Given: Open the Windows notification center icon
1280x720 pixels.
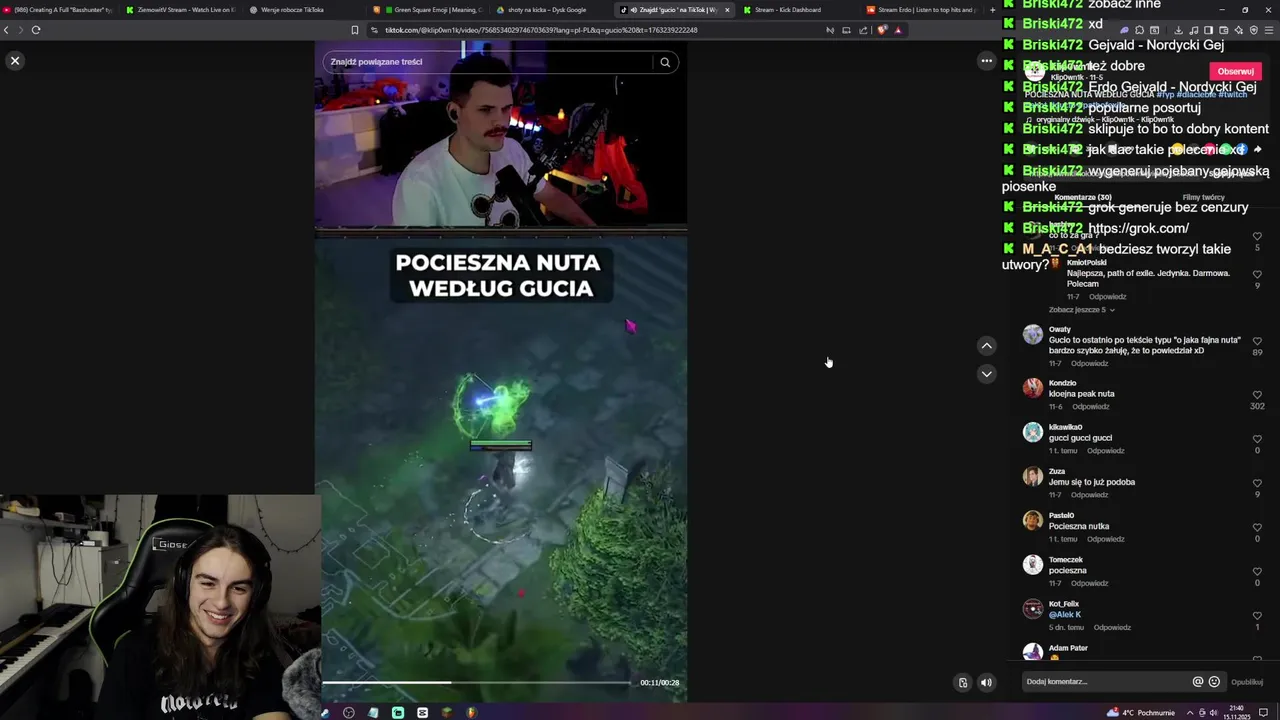Looking at the screenshot, I should (x=1264, y=713).
